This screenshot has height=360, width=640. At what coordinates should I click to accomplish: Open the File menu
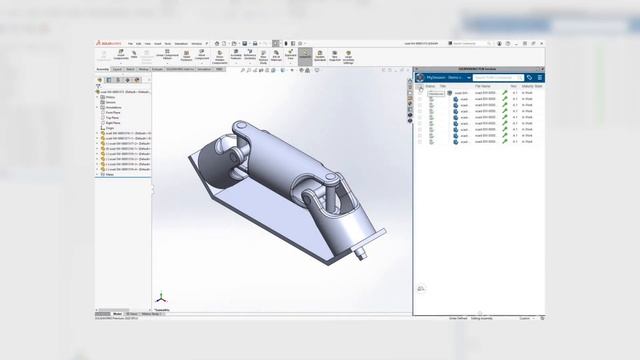point(130,44)
